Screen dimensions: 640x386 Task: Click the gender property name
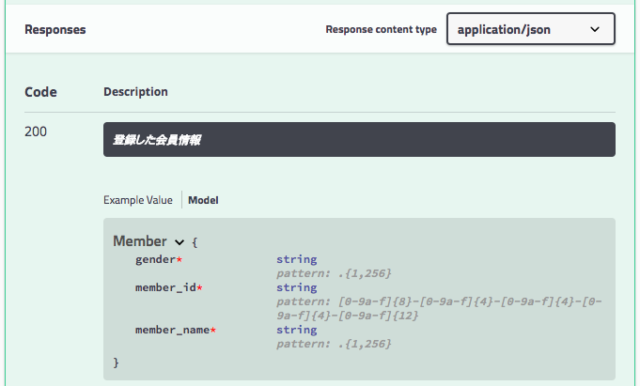pos(155,260)
